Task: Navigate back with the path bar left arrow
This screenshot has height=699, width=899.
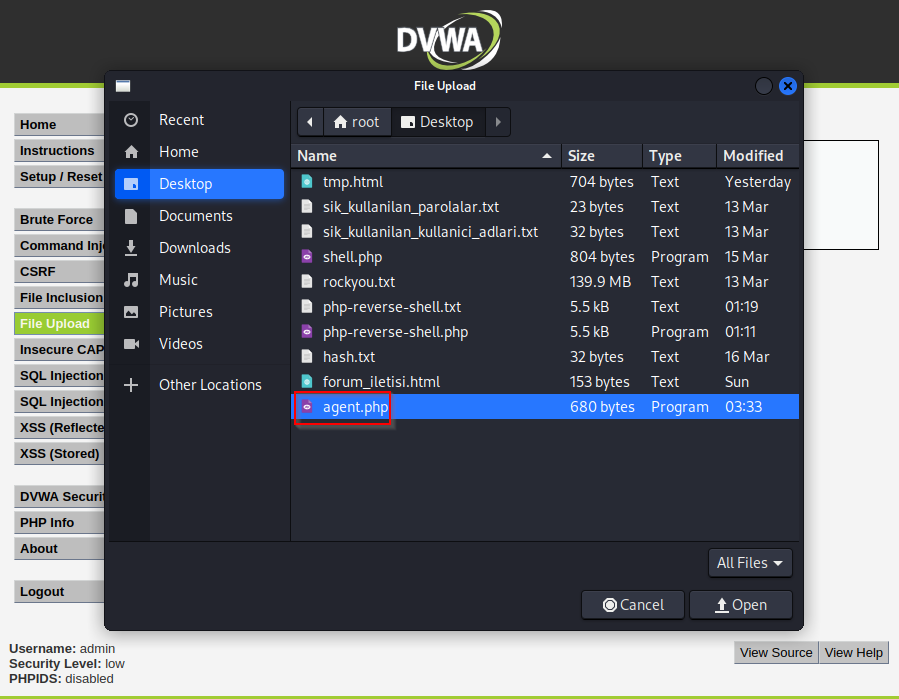Action: coord(310,122)
